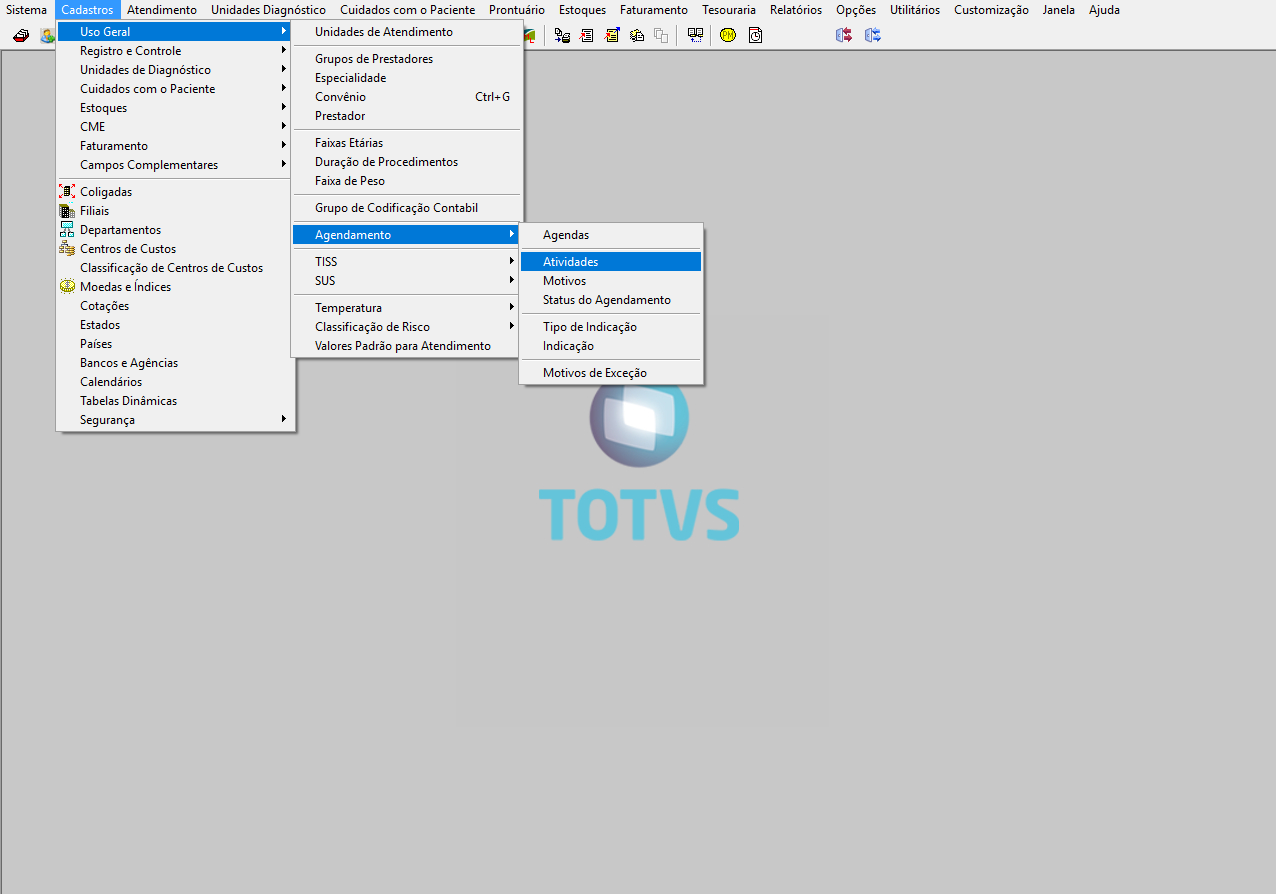Open the Tesouraria menu
Viewport: 1276px width, 894px height.
(x=729, y=10)
